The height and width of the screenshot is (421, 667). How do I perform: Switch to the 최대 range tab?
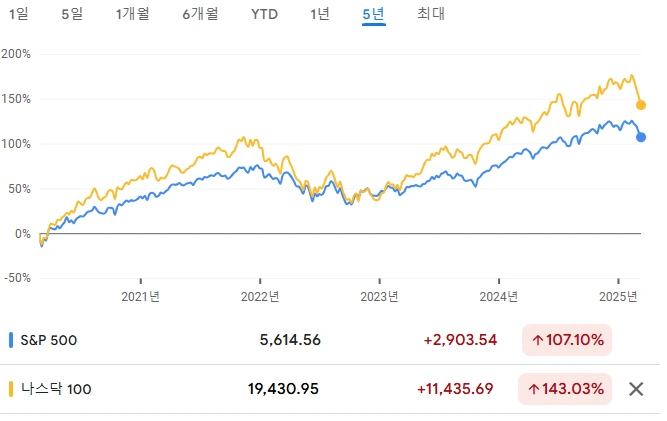pyautogui.click(x=431, y=14)
